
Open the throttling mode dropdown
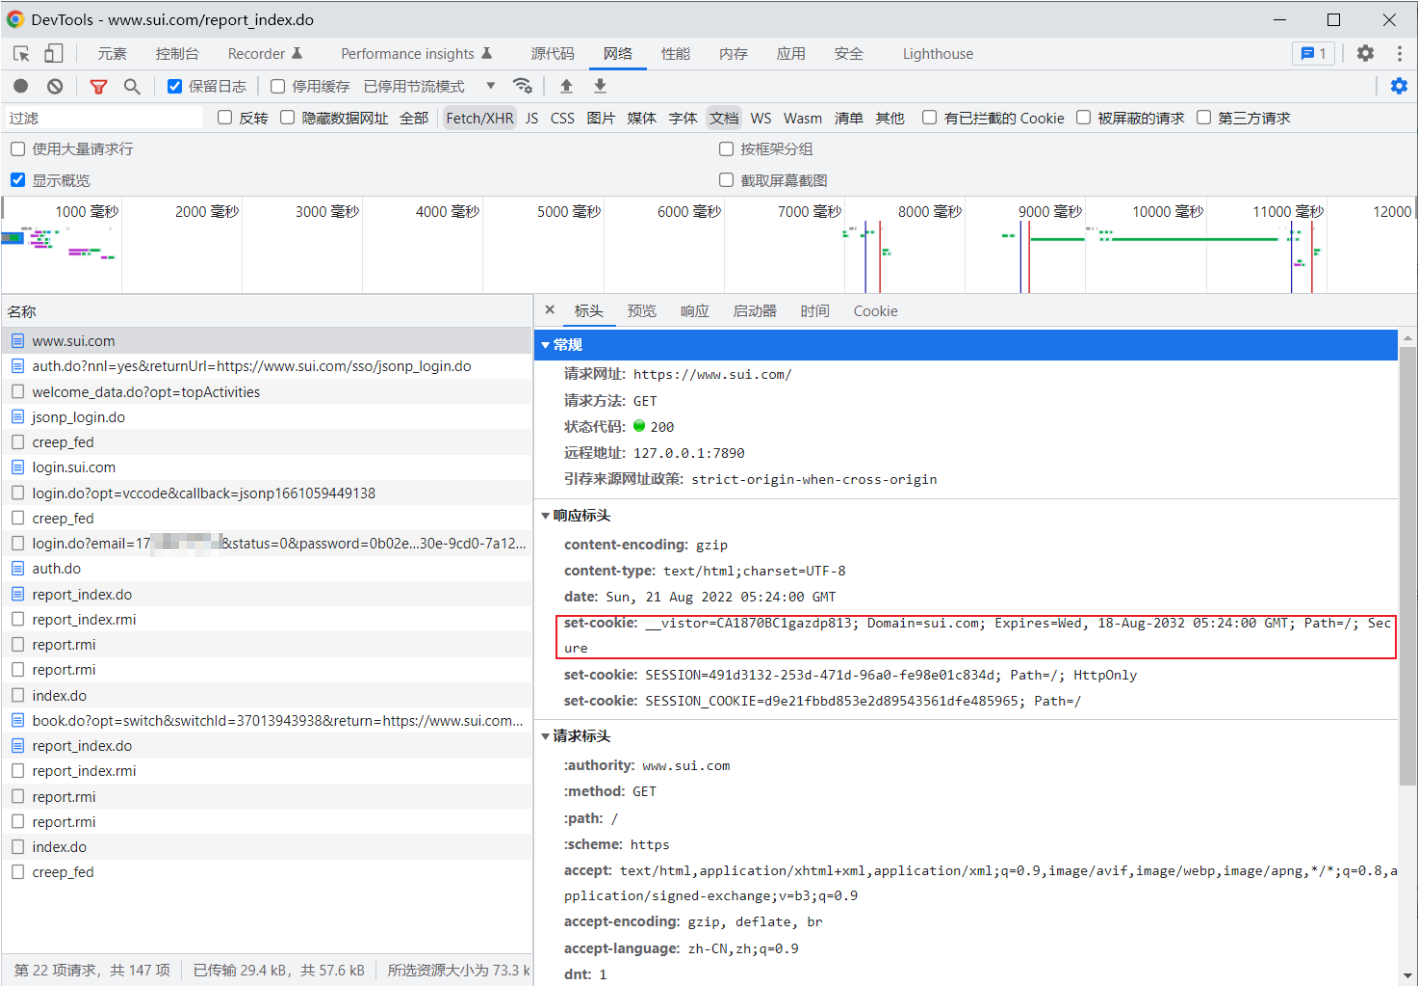click(490, 86)
